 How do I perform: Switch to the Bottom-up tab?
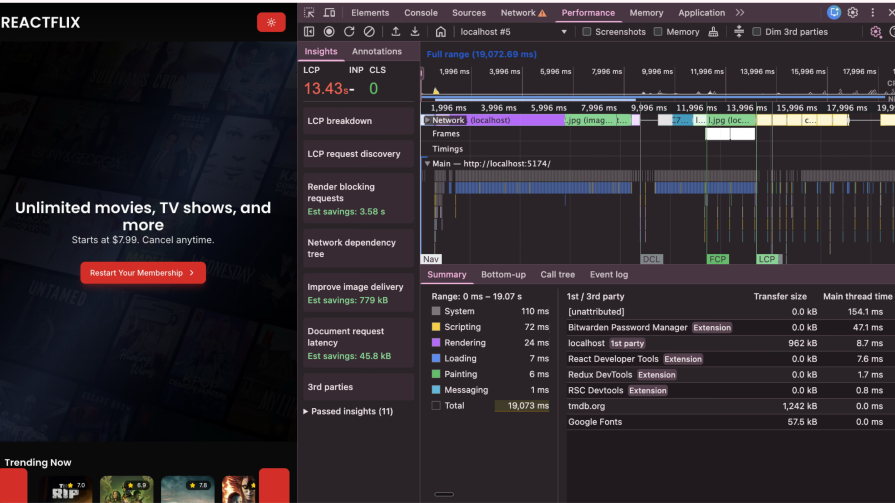click(503, 274)
